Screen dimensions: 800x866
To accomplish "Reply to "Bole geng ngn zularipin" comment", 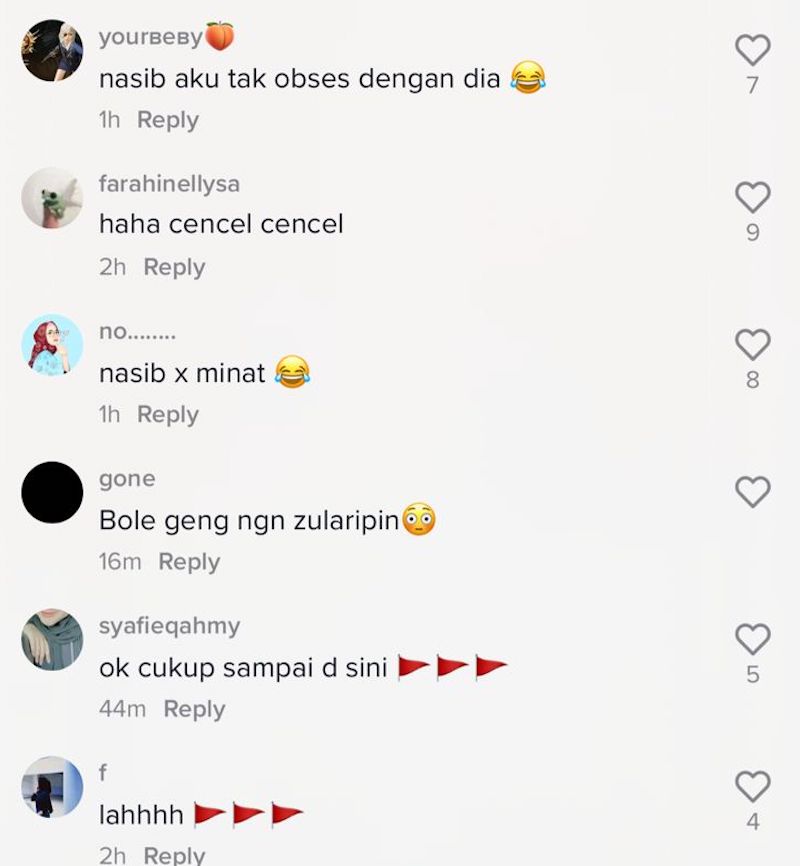I will 189,562.
